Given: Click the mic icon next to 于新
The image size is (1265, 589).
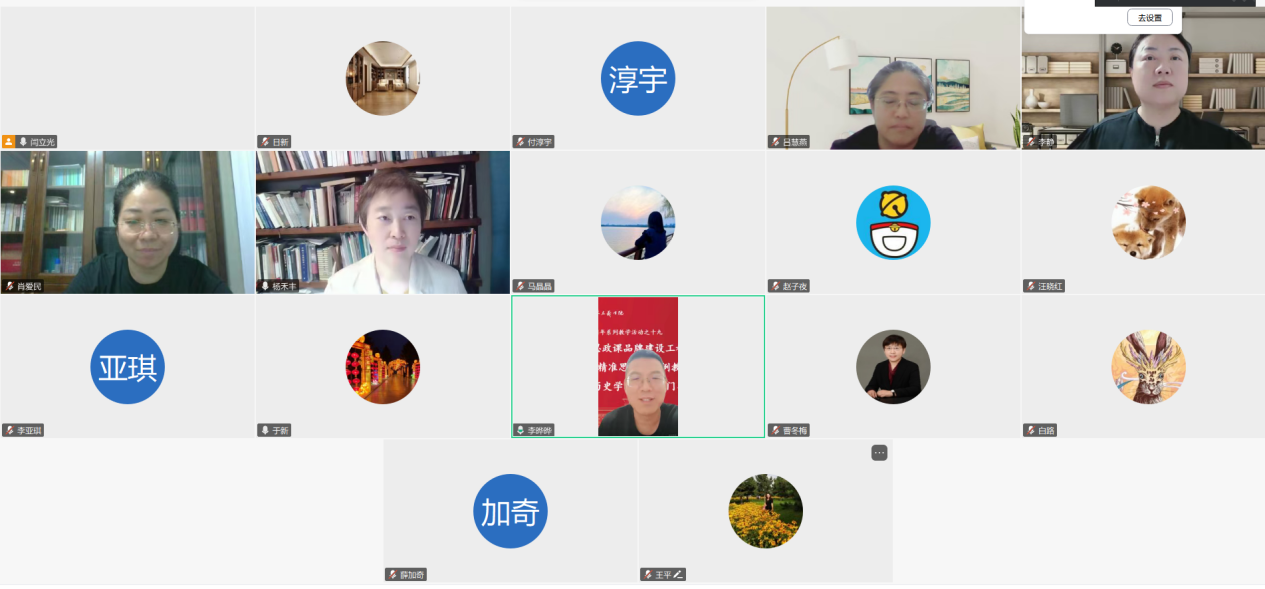Looking at the screenshot, I should (265, 430).
